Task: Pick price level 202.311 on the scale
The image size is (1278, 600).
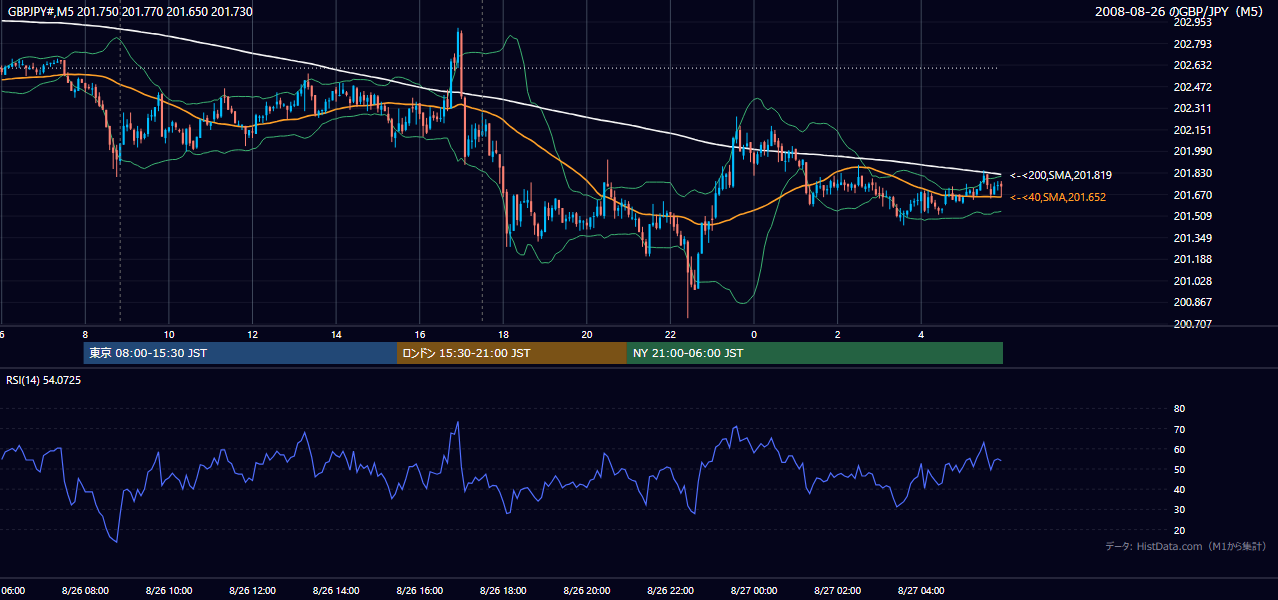Action: pos(1193,108)
